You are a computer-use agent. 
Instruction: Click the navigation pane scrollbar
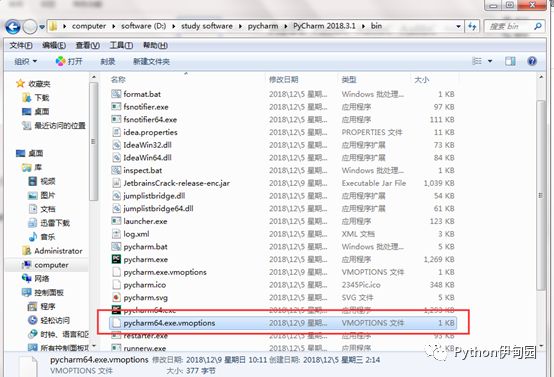[93, 142]
